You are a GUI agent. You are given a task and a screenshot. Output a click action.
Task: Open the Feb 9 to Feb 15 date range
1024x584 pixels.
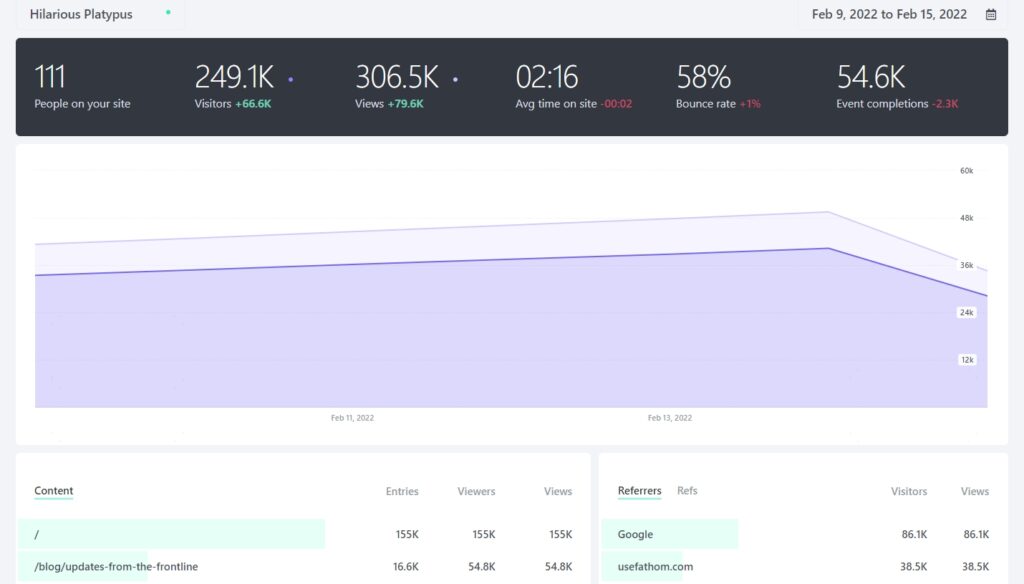(889, 15)
